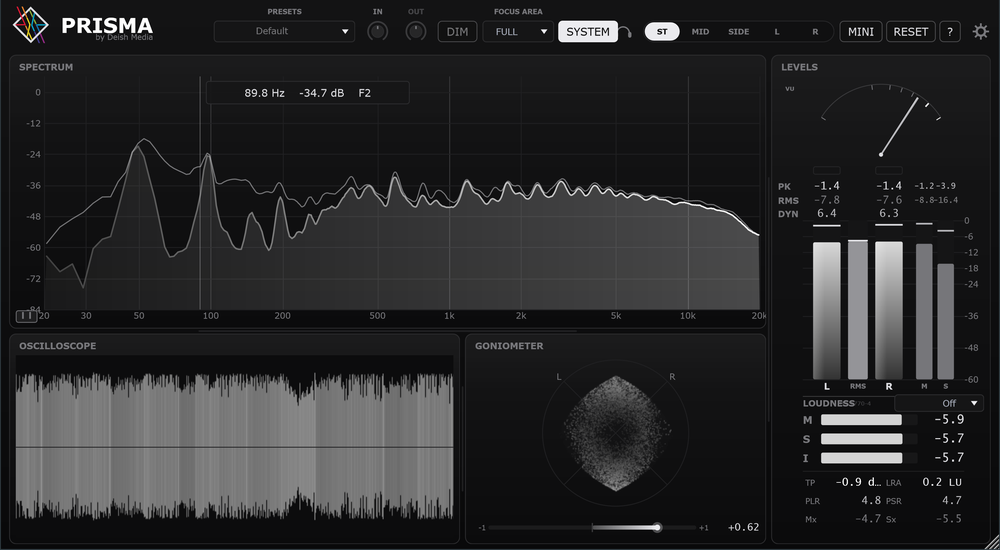Click the right channel clip indicator above PK
The image size is (1000, 550).
tap(888, 170)
